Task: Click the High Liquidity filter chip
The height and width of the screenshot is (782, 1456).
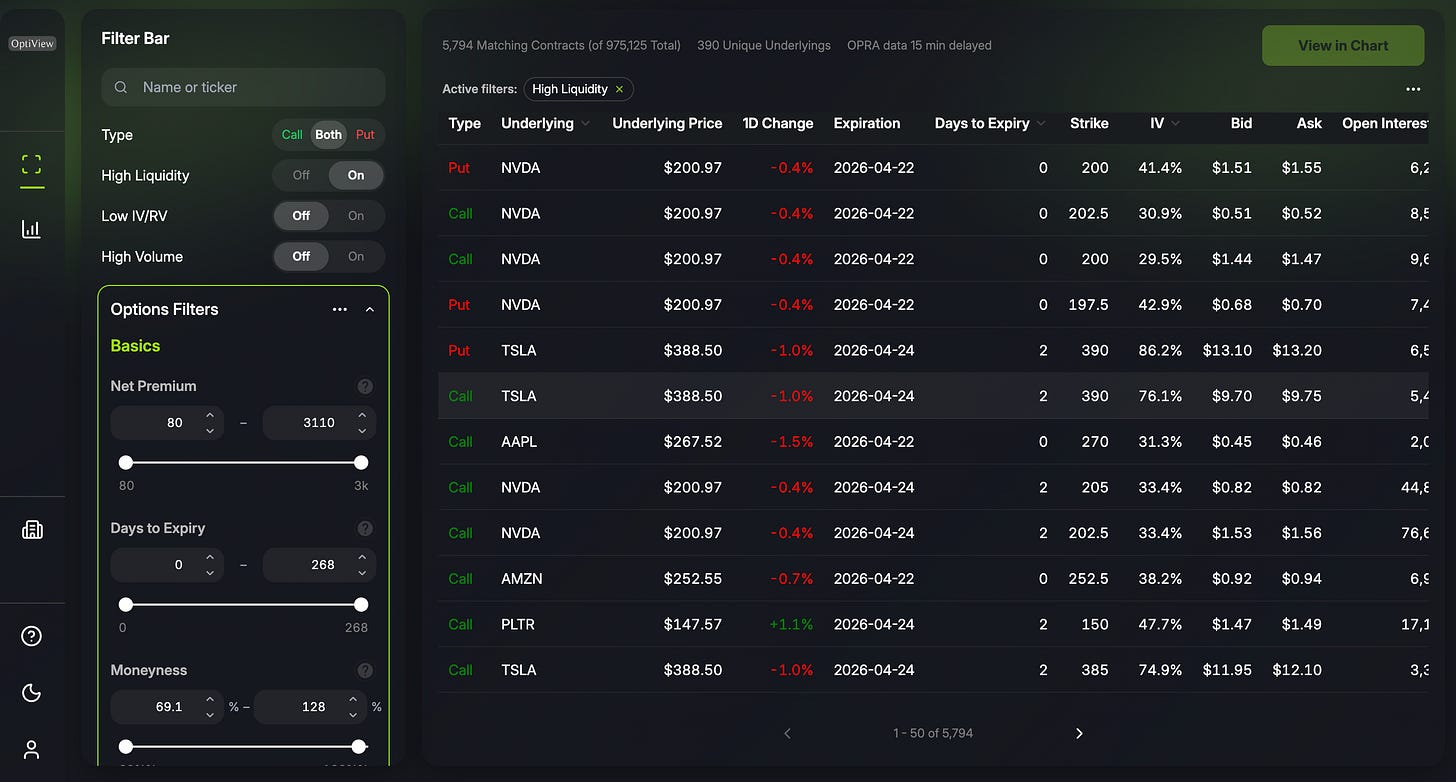Action: click(578, 89)
